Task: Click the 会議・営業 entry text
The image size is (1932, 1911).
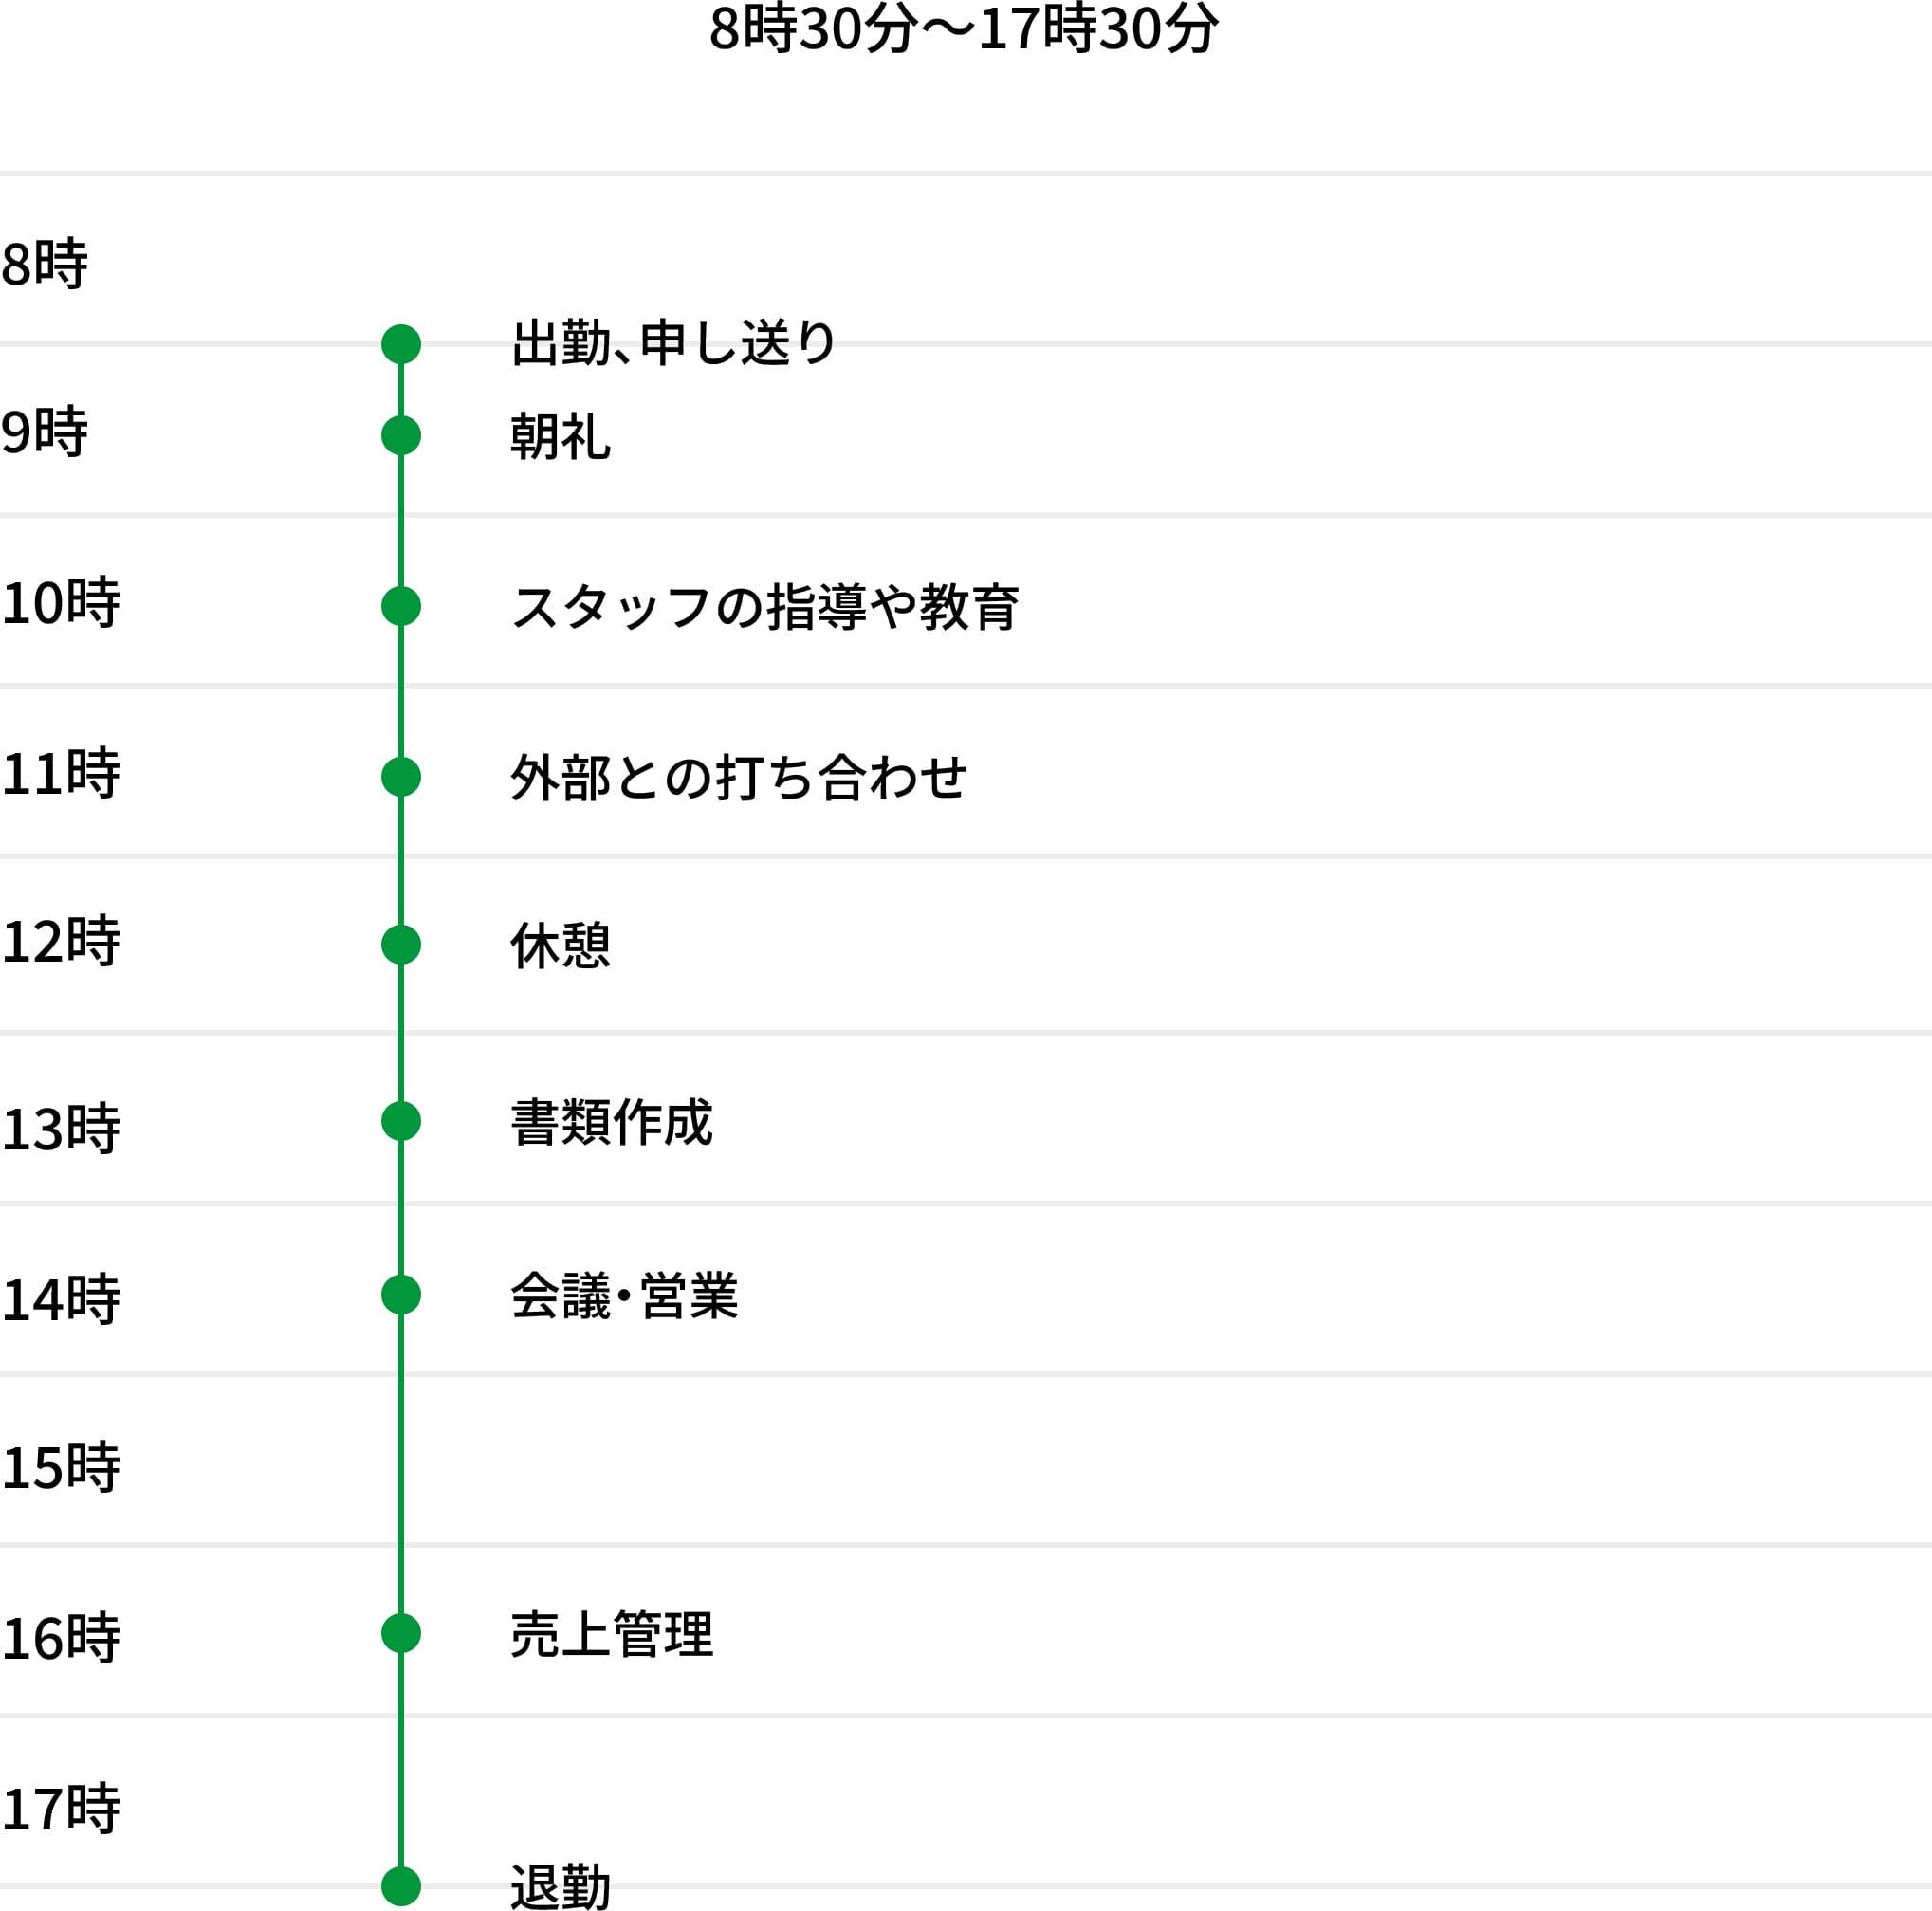Action: click(x=624, y=1296)
